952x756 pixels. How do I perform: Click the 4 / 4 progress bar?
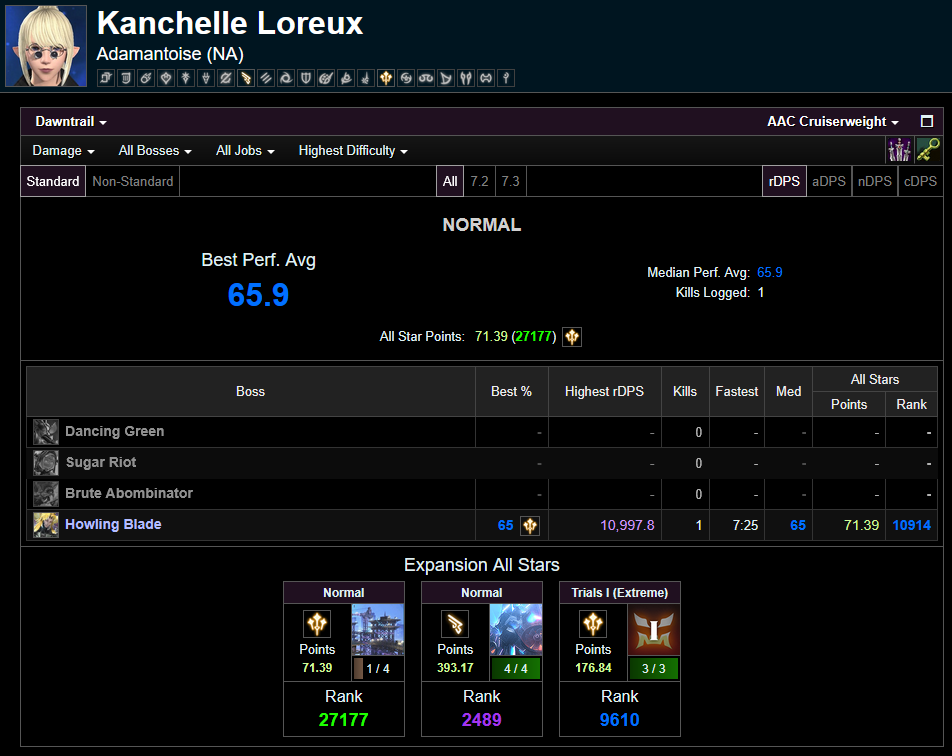(x=515, y=669)
